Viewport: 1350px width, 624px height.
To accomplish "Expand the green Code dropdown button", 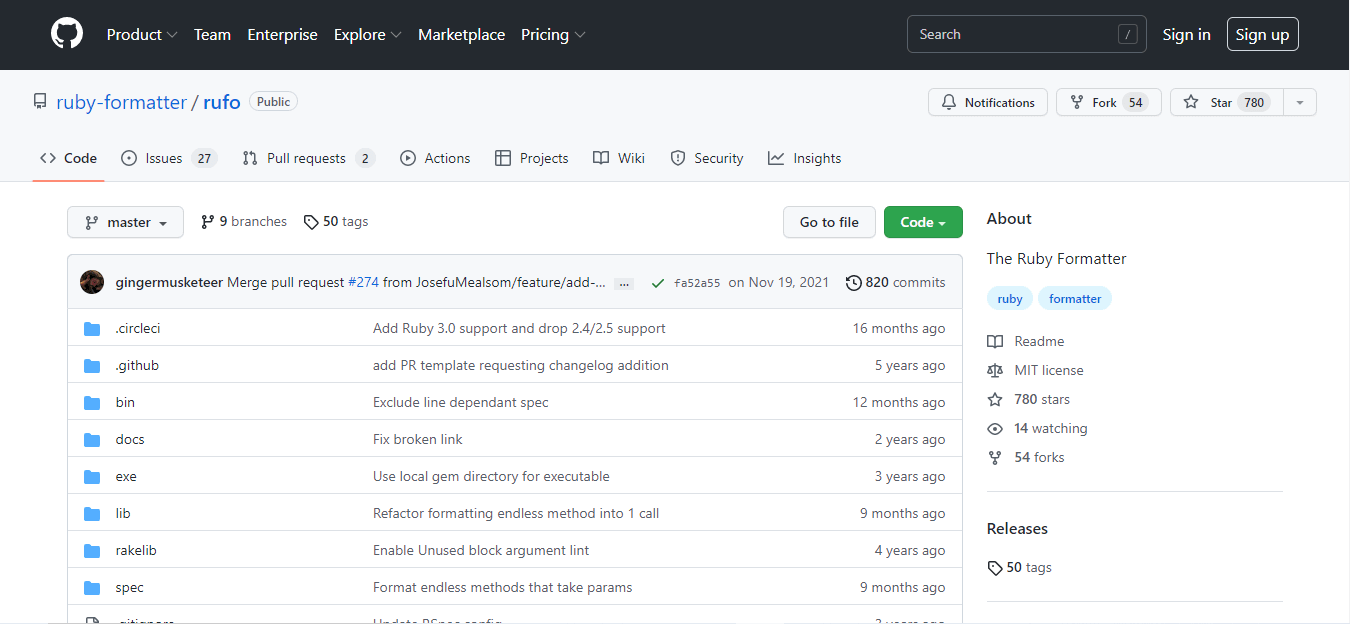I will coord(922,222).
